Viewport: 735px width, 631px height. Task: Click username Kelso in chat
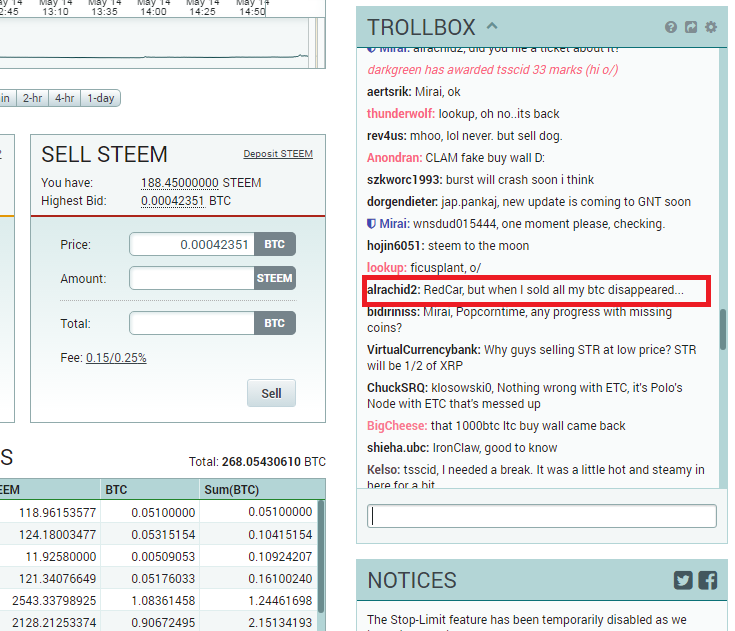(383, 470)
